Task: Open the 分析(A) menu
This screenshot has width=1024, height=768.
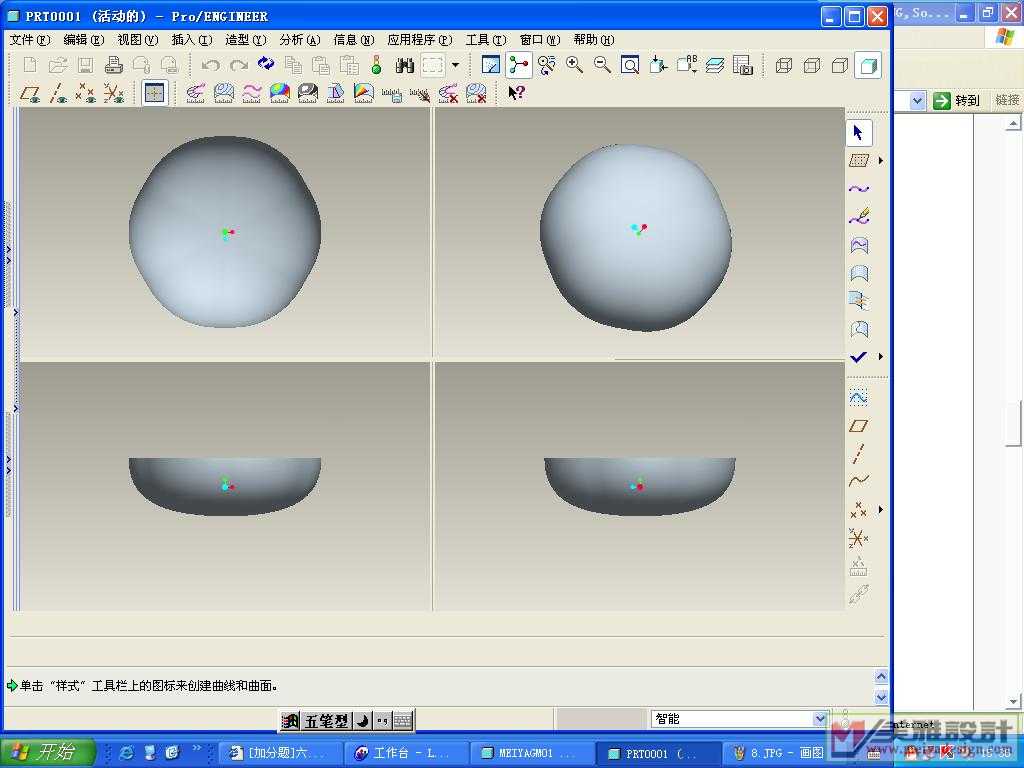Action: coord(299,40)
